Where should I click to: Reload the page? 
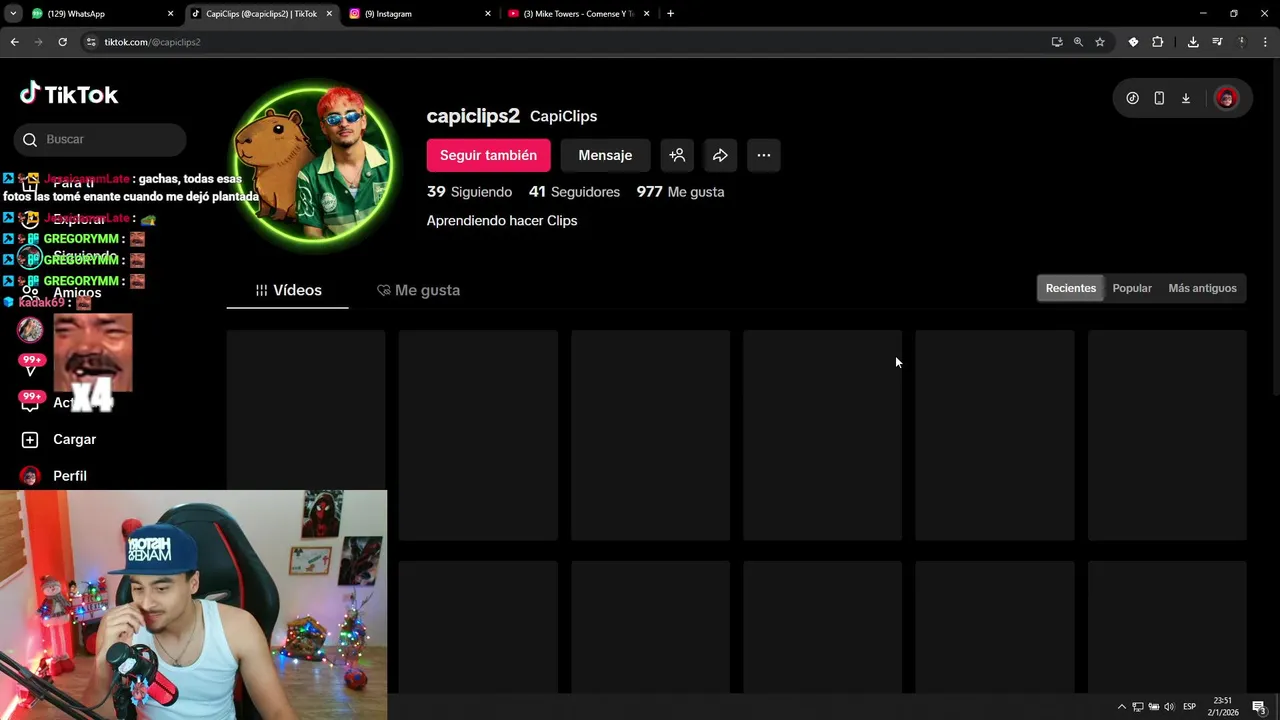point(62,42)
